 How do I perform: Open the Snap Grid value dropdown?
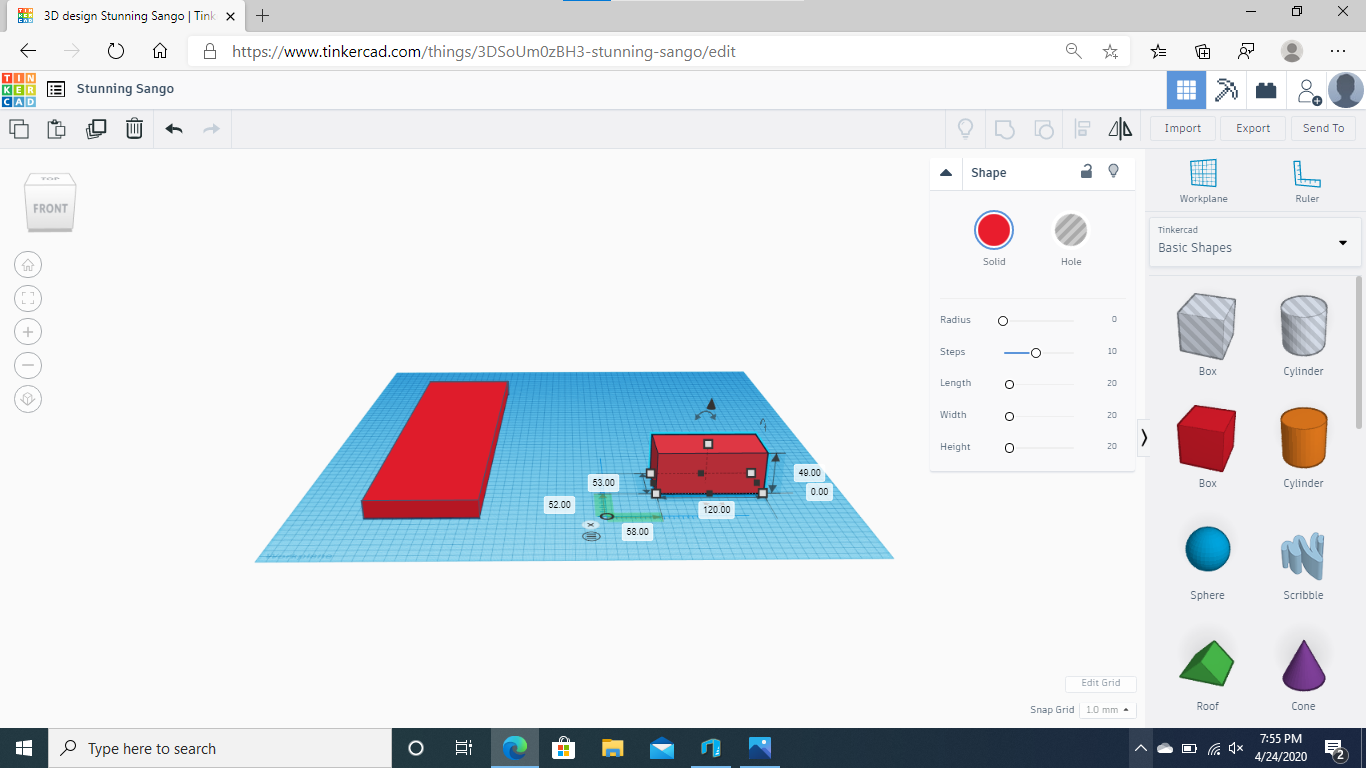pos(1107,709)
